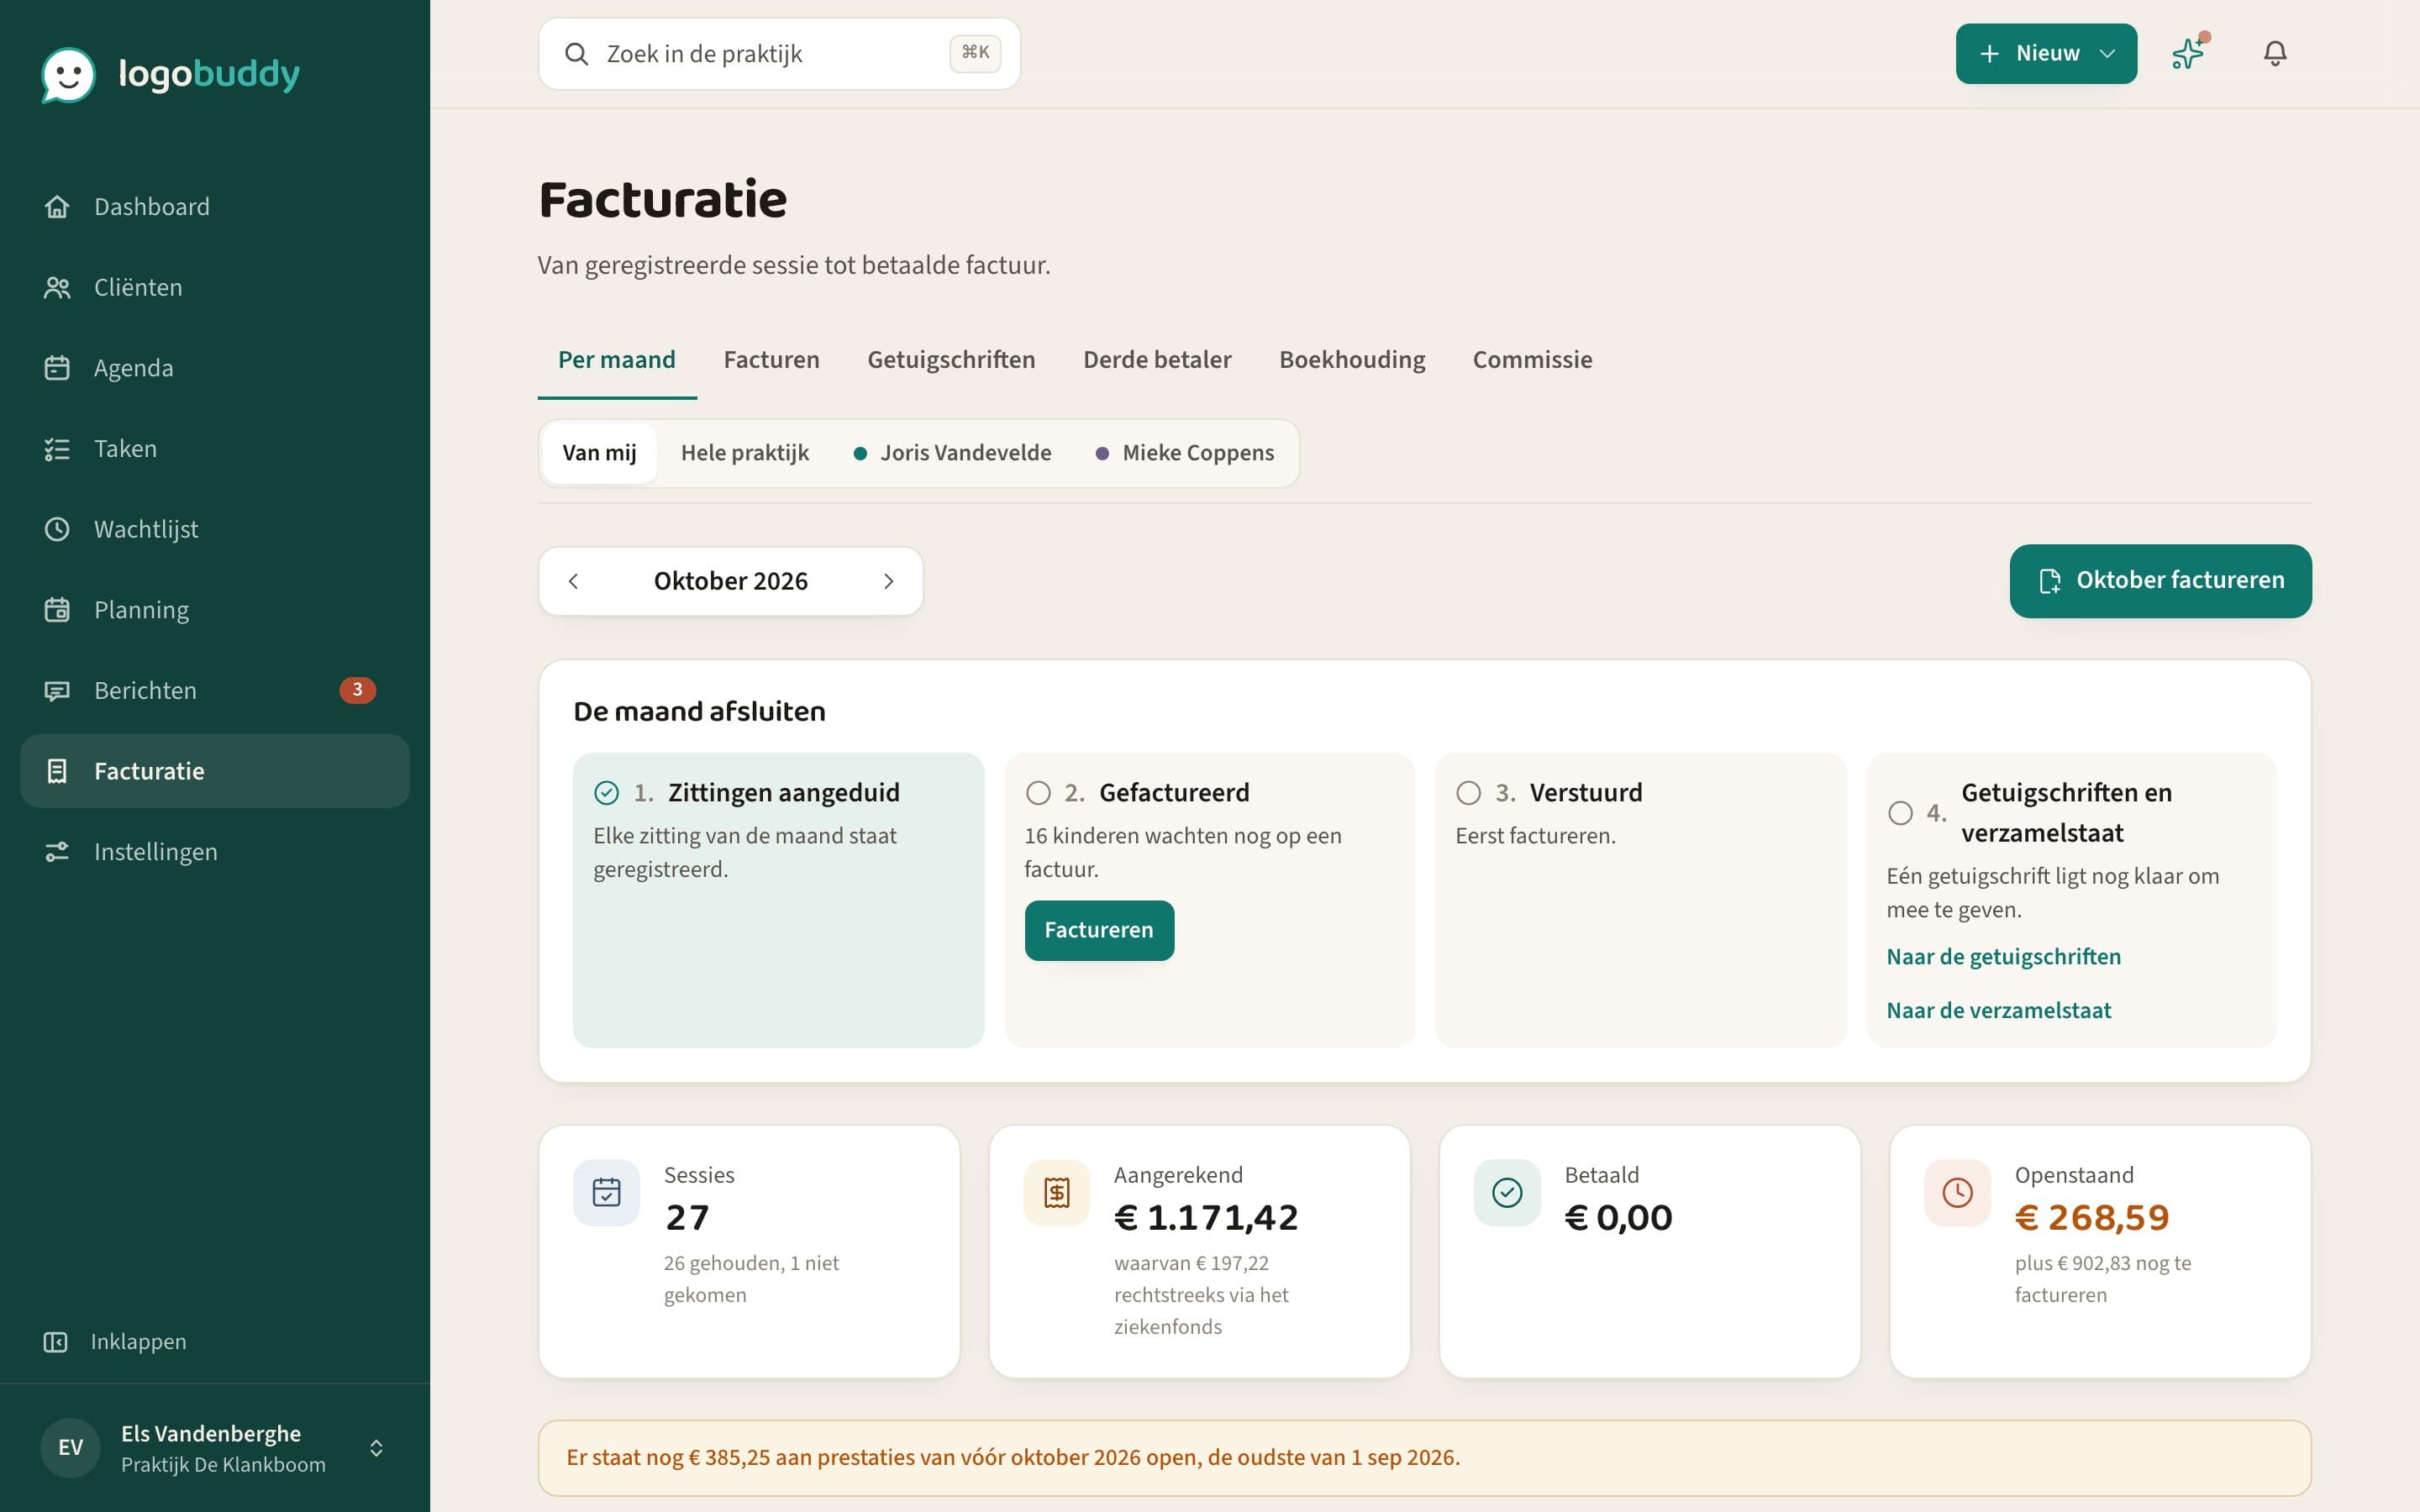The width and height of the screenshot is (2420, 1512).
Task: Open the Commissie tab
Action: [1532, 360]
